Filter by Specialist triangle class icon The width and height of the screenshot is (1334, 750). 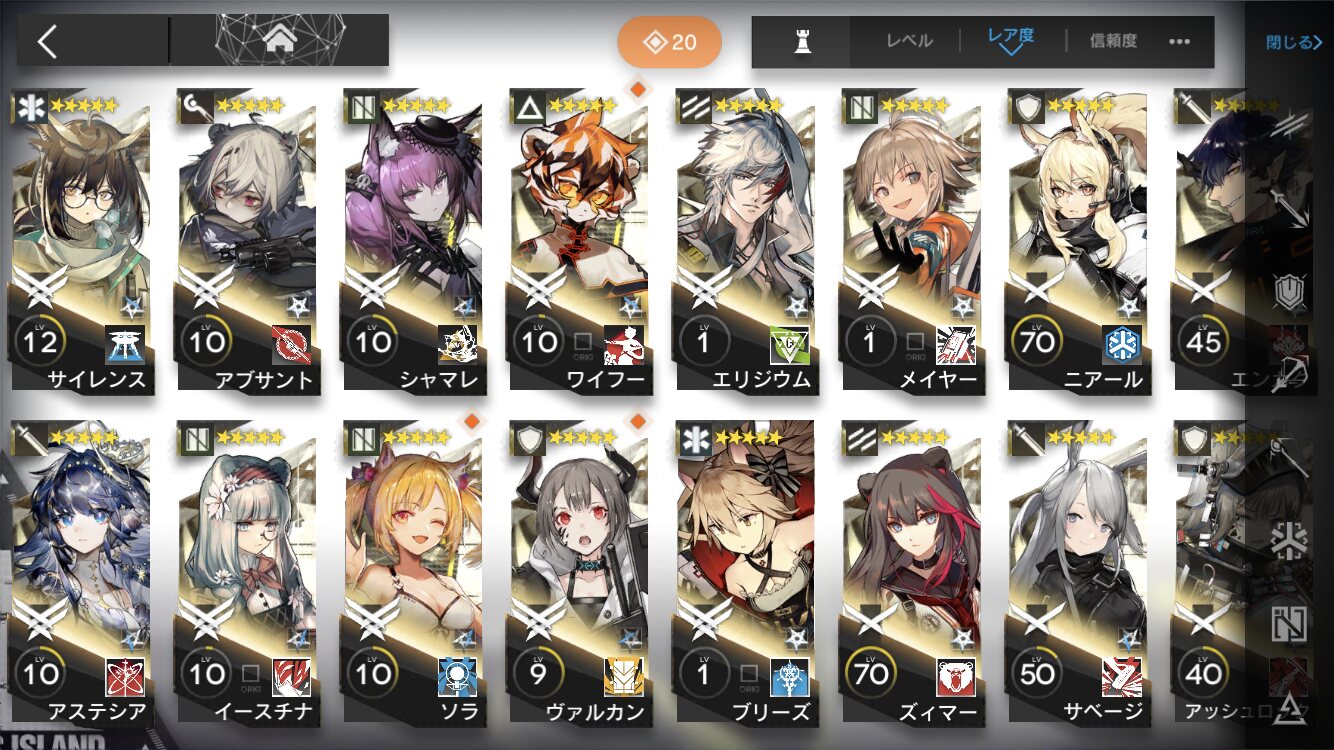point(1290,707)
